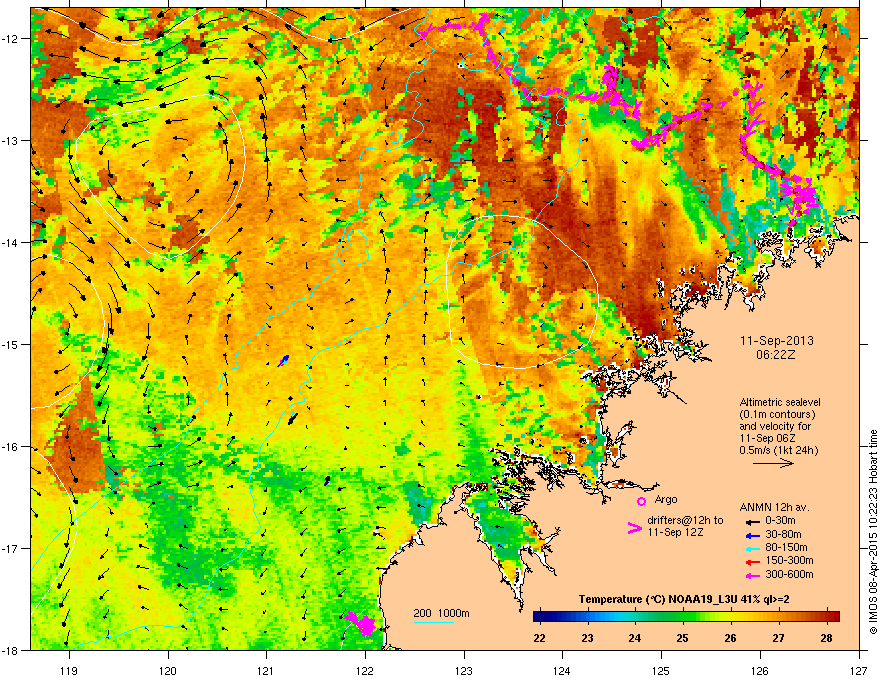Click the latitude axis label -15

tap(10, 344)
